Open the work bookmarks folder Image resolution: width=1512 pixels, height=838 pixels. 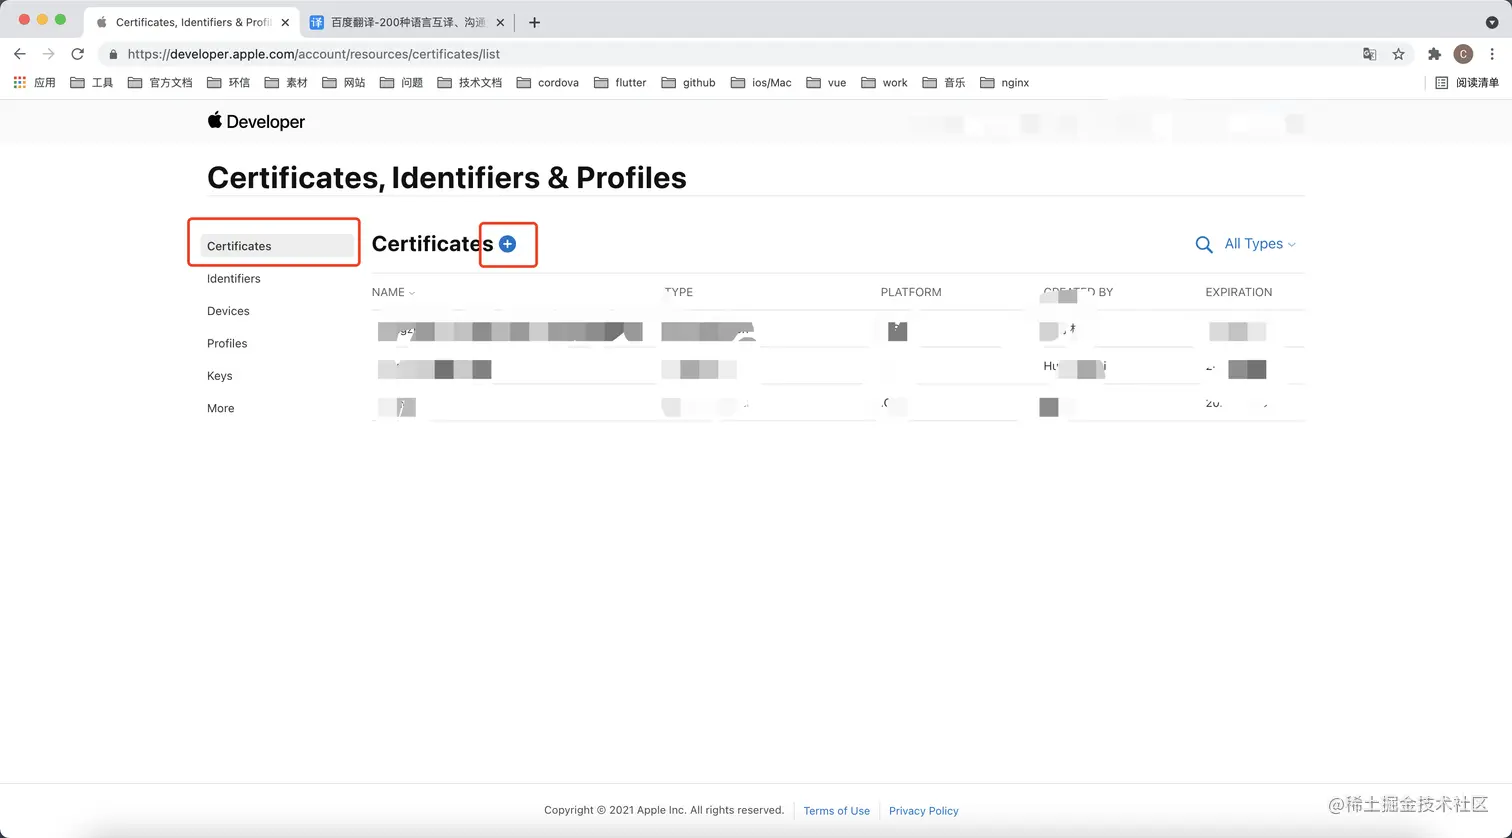[x=884, y=83]
